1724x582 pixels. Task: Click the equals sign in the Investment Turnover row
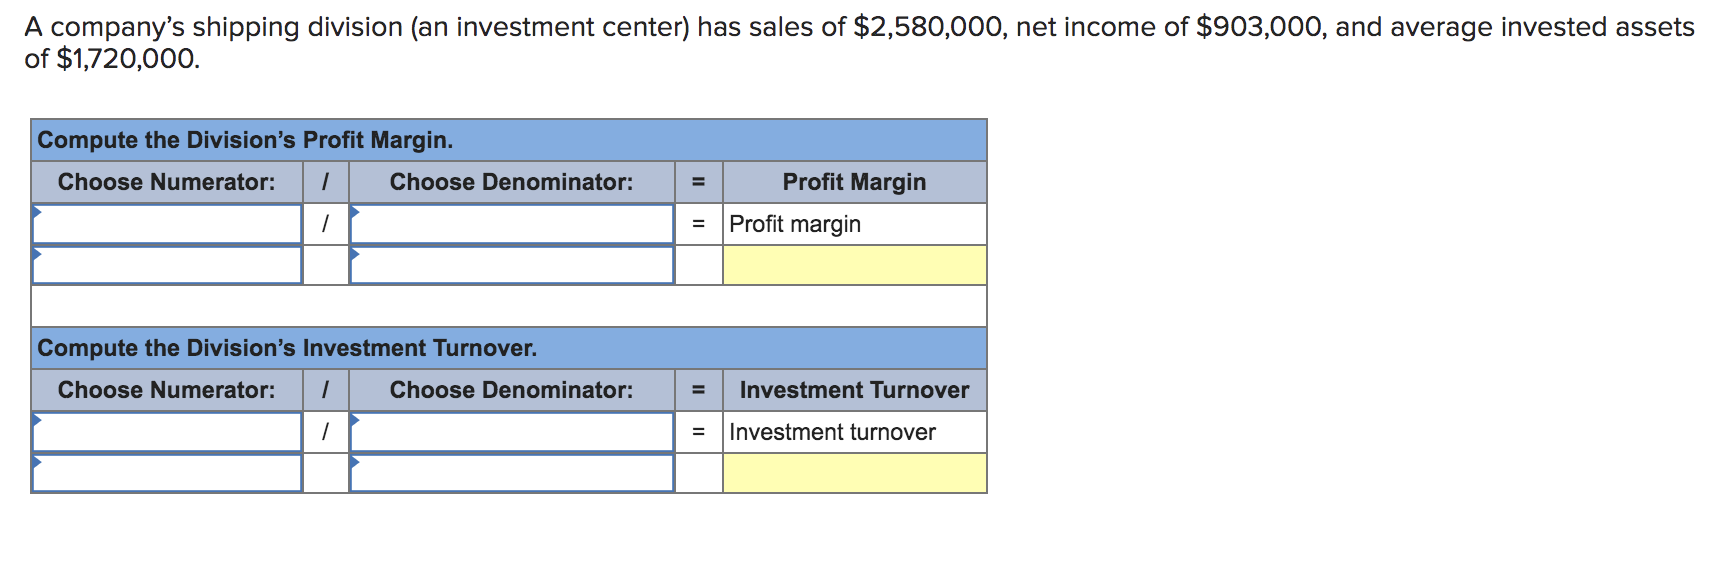tap(697, 431)
